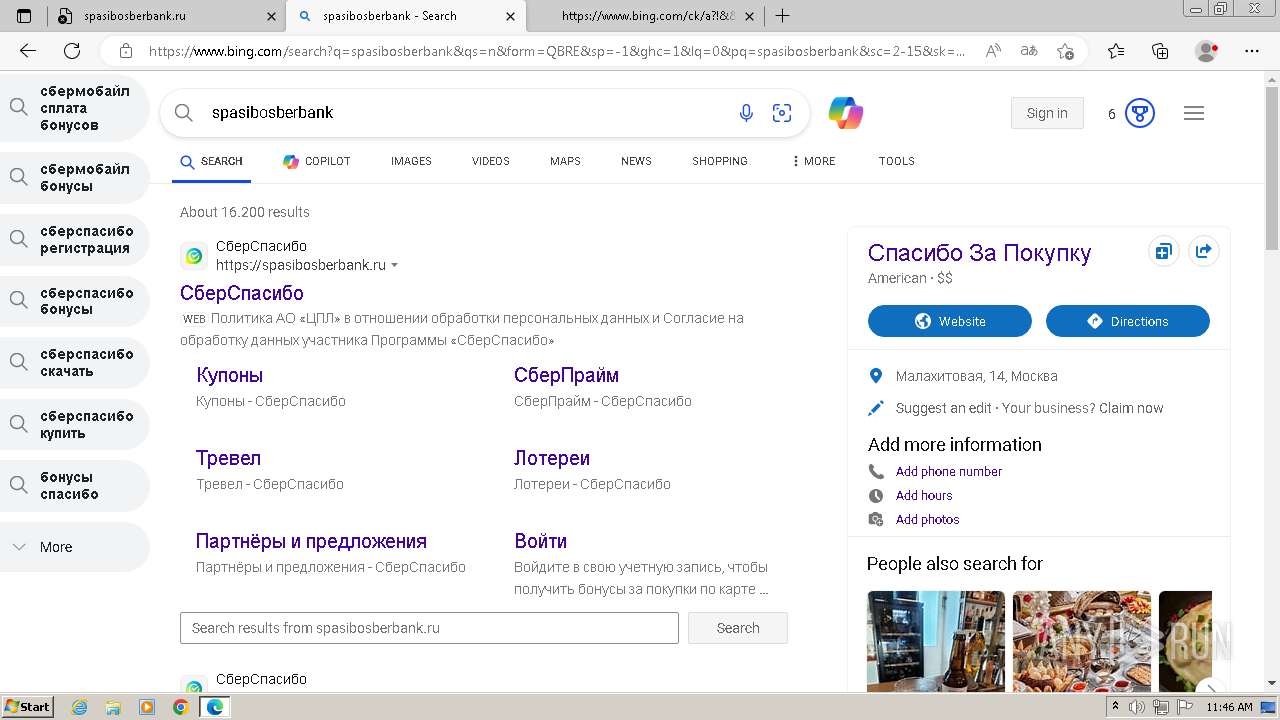Launch Chrome from the taskbar
The height and width of the screenshot is (720, 1280).
180,707
